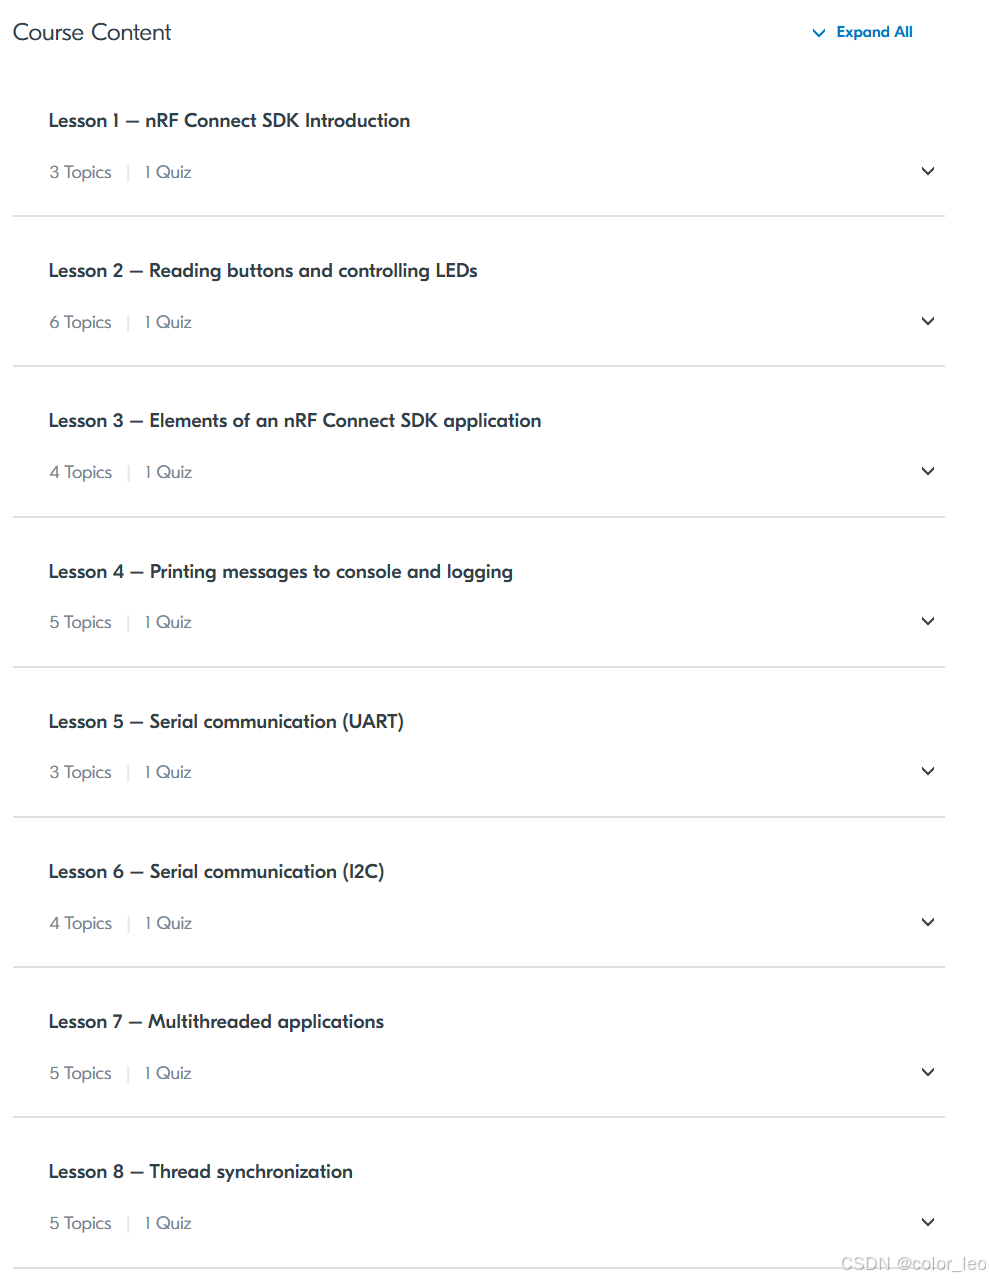The height and width of the screenshot is (1281, 990).
Task: Click 5 Topics under Lesson 7
Action: (x=80, y=1072)
